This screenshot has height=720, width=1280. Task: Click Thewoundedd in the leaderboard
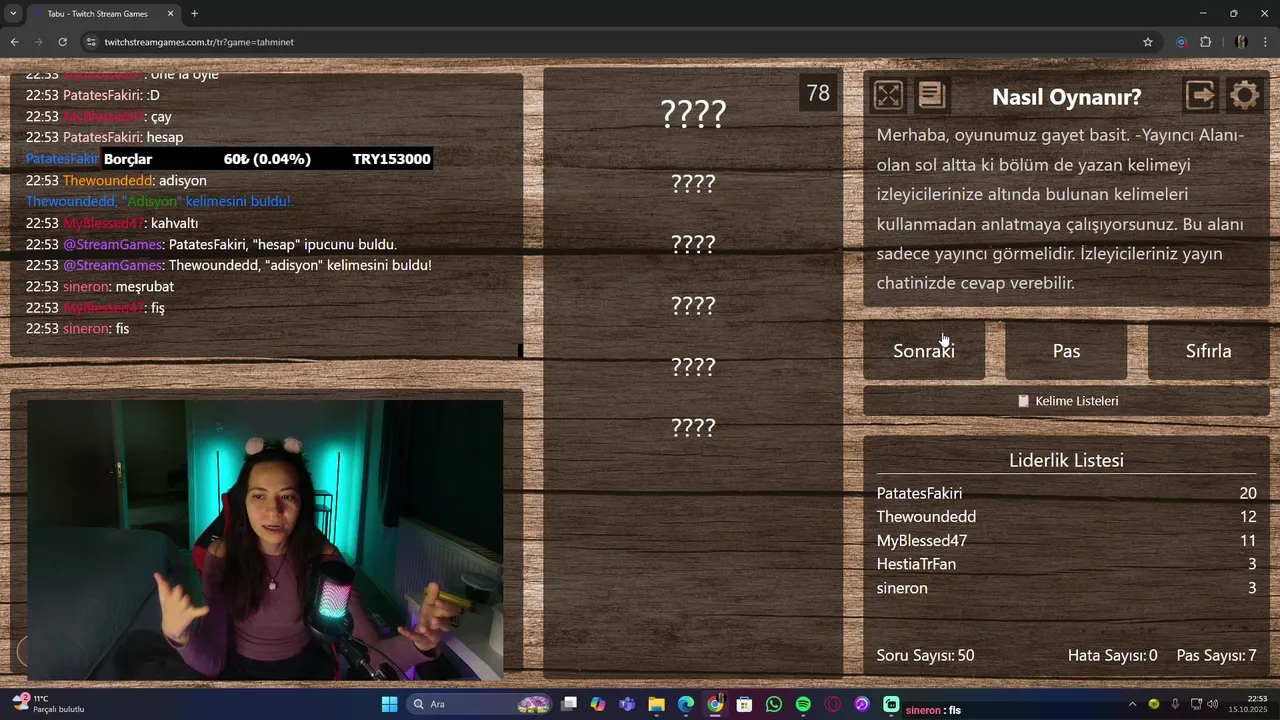[926, 517]
